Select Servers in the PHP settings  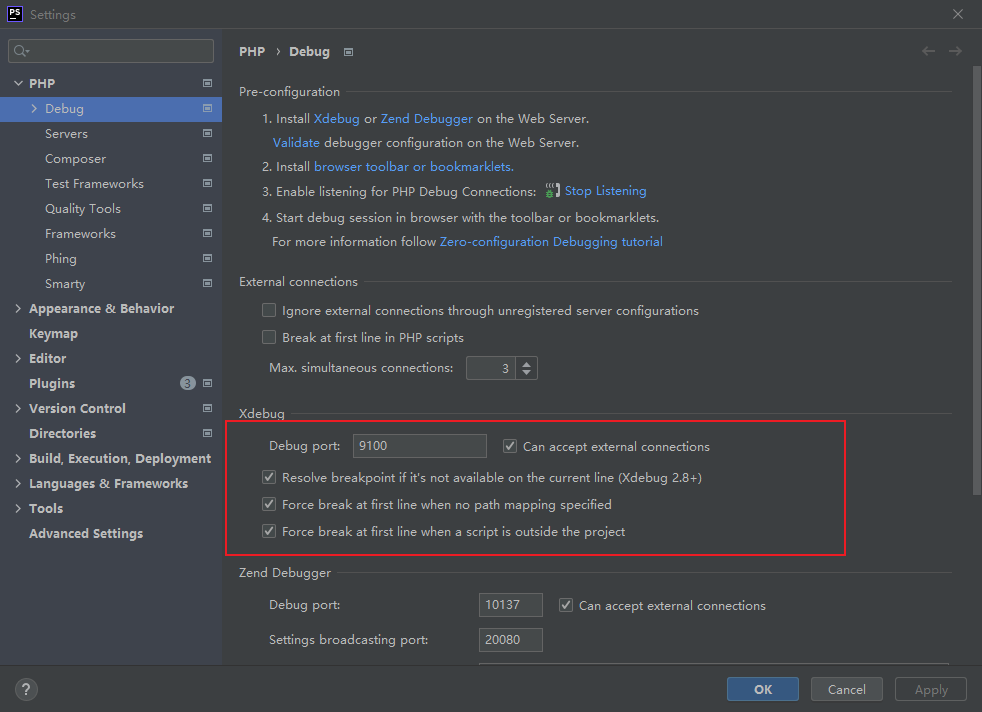click(66, 134)
